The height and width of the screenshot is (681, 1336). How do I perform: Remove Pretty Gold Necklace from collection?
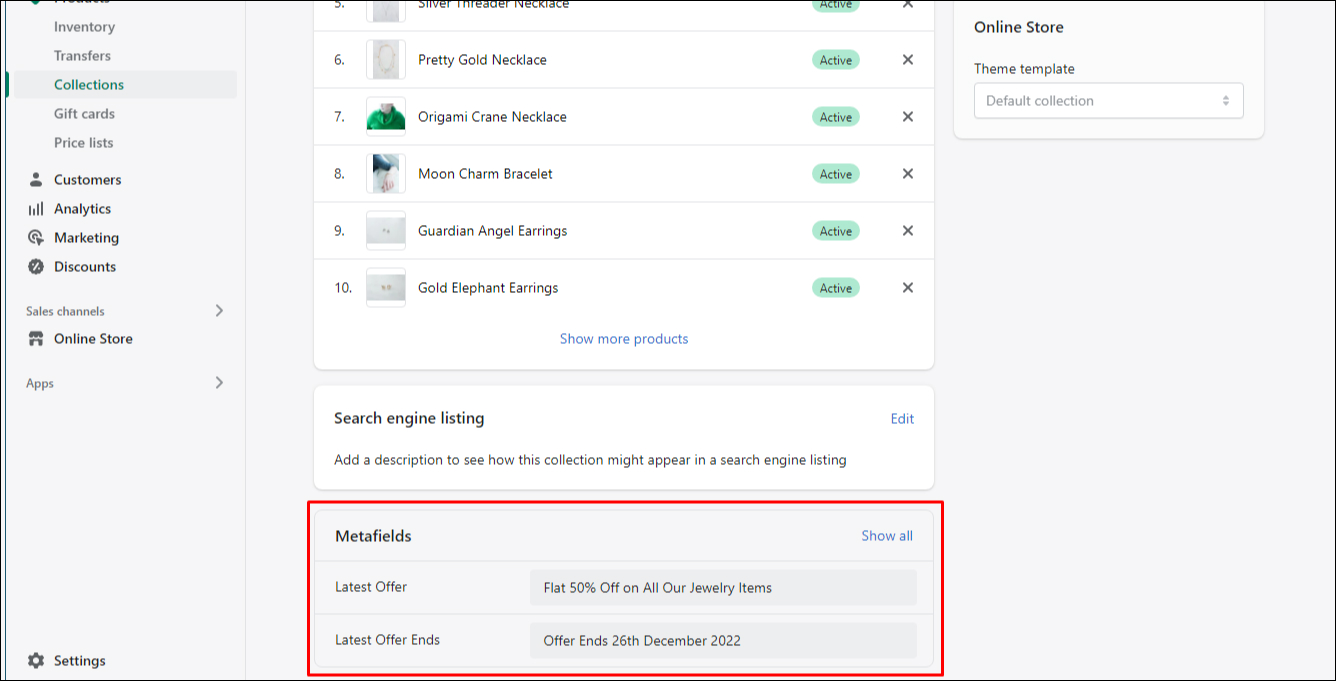(x=908, y=60)
